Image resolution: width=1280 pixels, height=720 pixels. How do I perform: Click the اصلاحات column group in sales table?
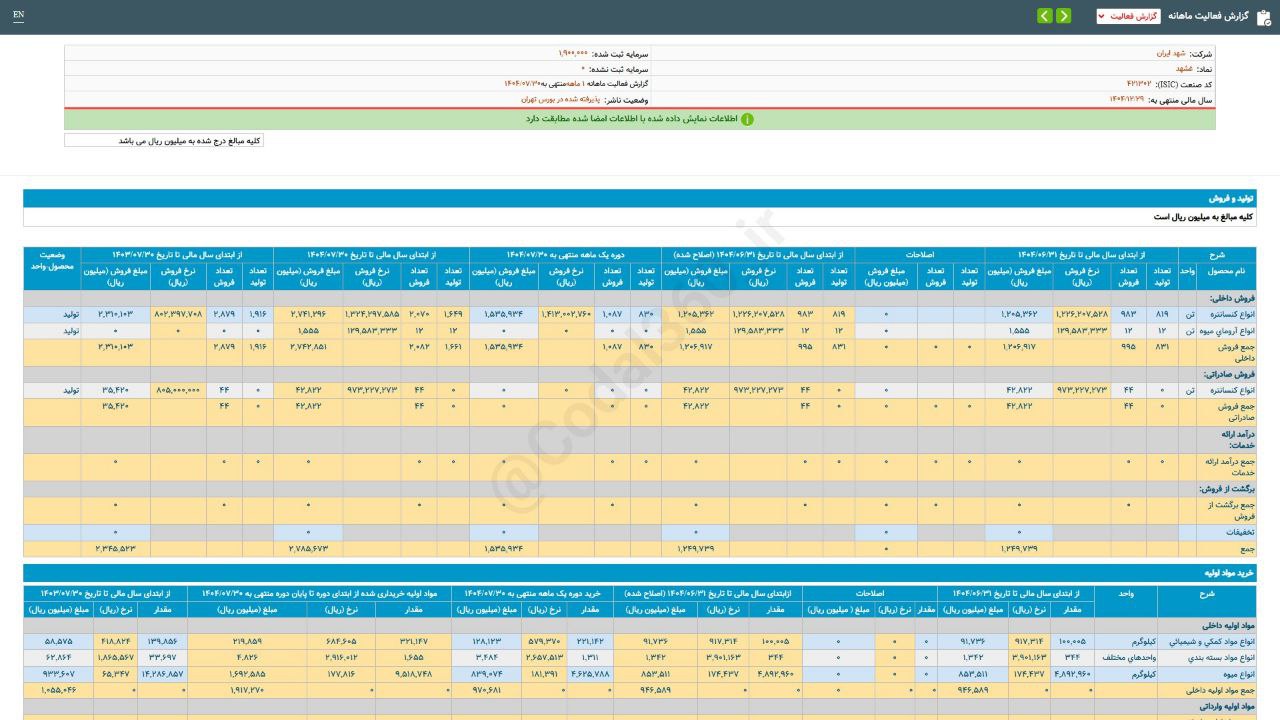click(918, 255)
